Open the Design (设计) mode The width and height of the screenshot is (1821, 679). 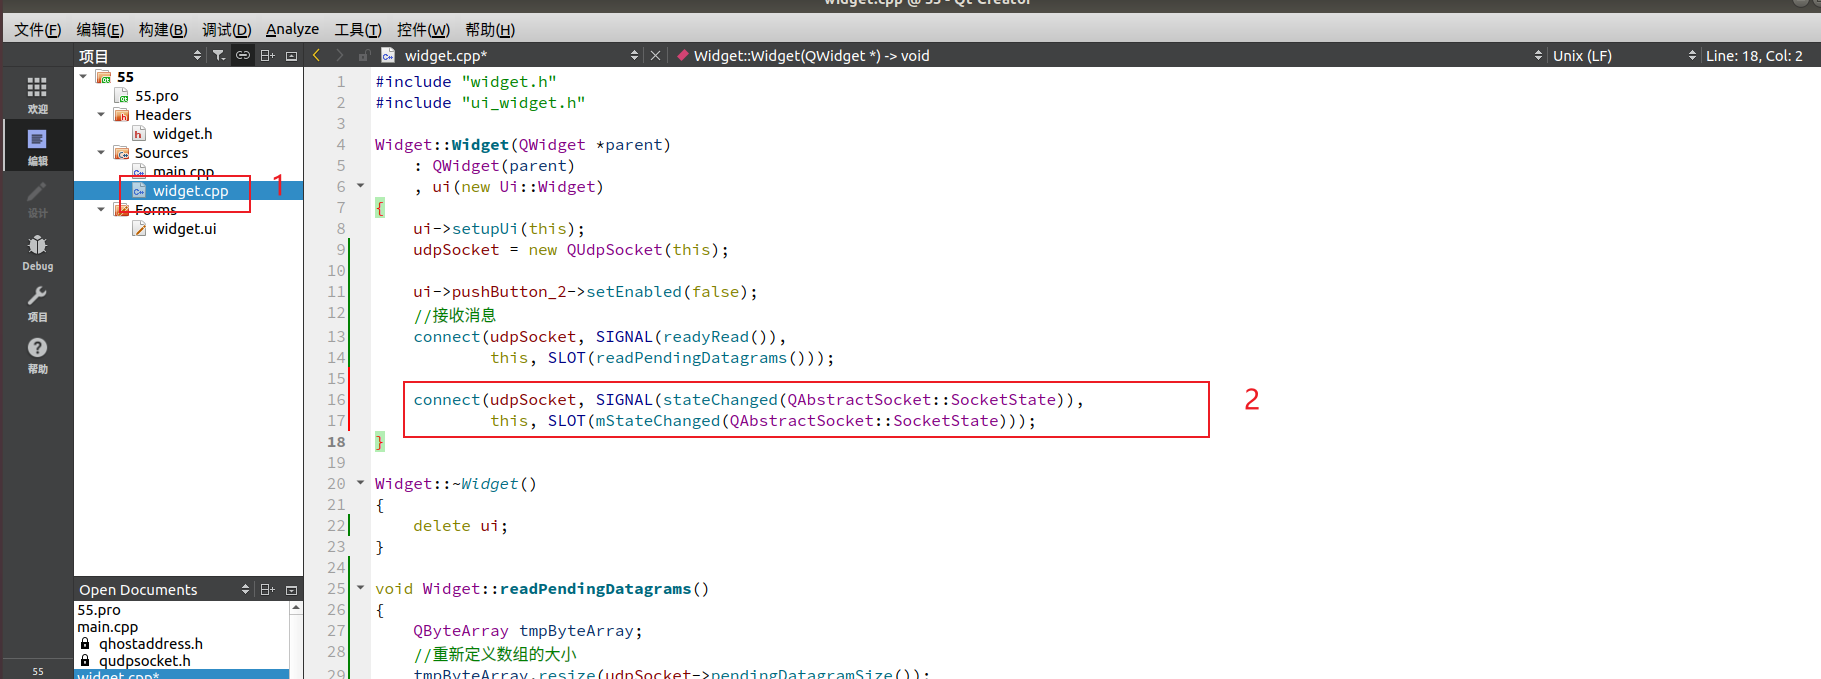pyautogui.click(x=37, y=198)
